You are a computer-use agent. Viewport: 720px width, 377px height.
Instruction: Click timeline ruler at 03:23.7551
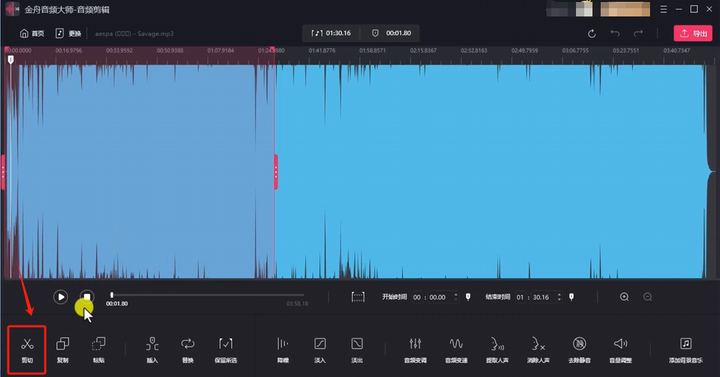pos(625,51)
